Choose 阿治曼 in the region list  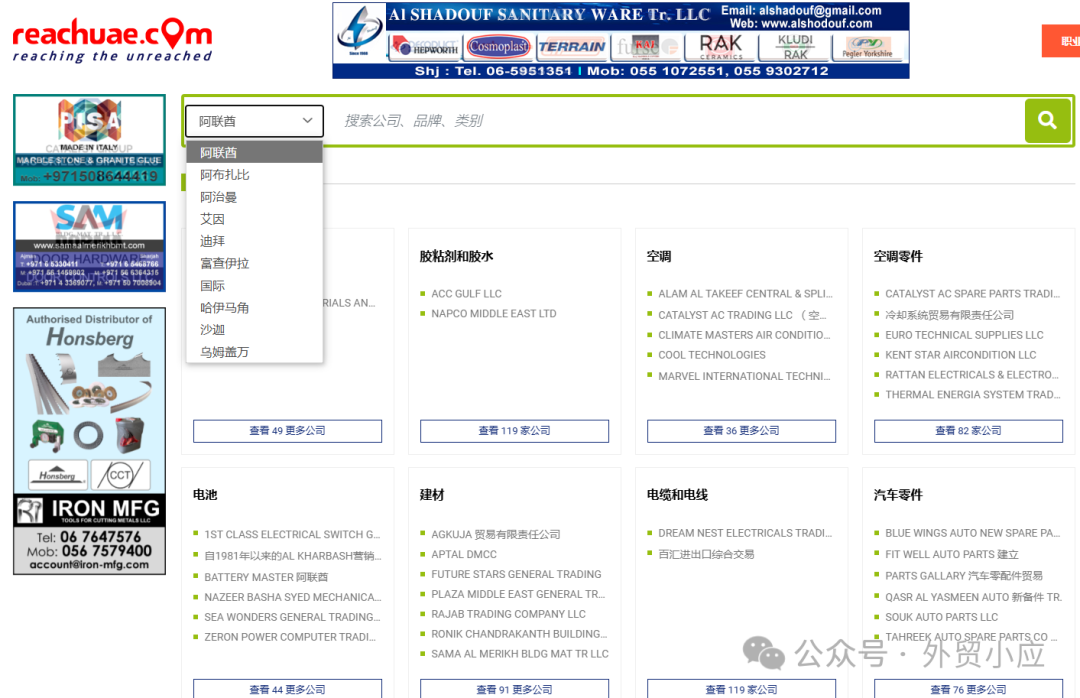(254, 197)
